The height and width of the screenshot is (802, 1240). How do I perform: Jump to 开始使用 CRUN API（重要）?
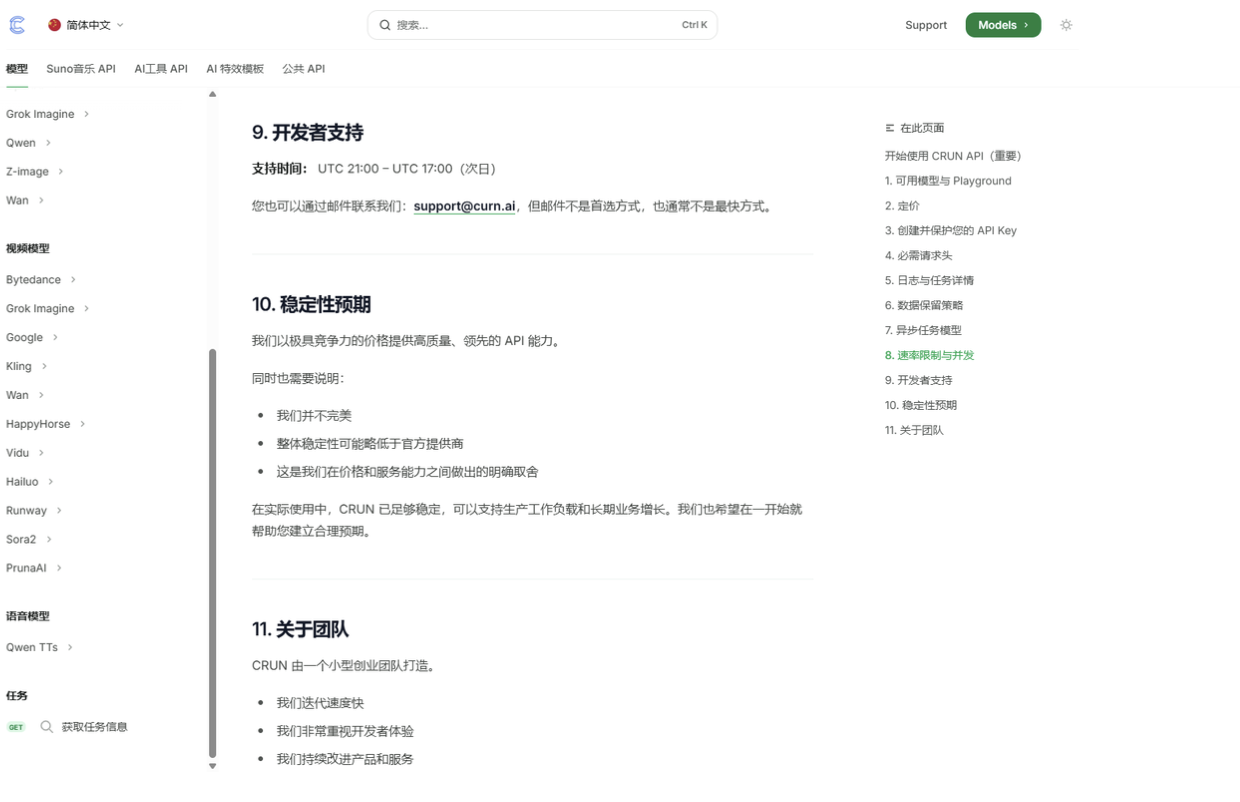tap(953, 156)
